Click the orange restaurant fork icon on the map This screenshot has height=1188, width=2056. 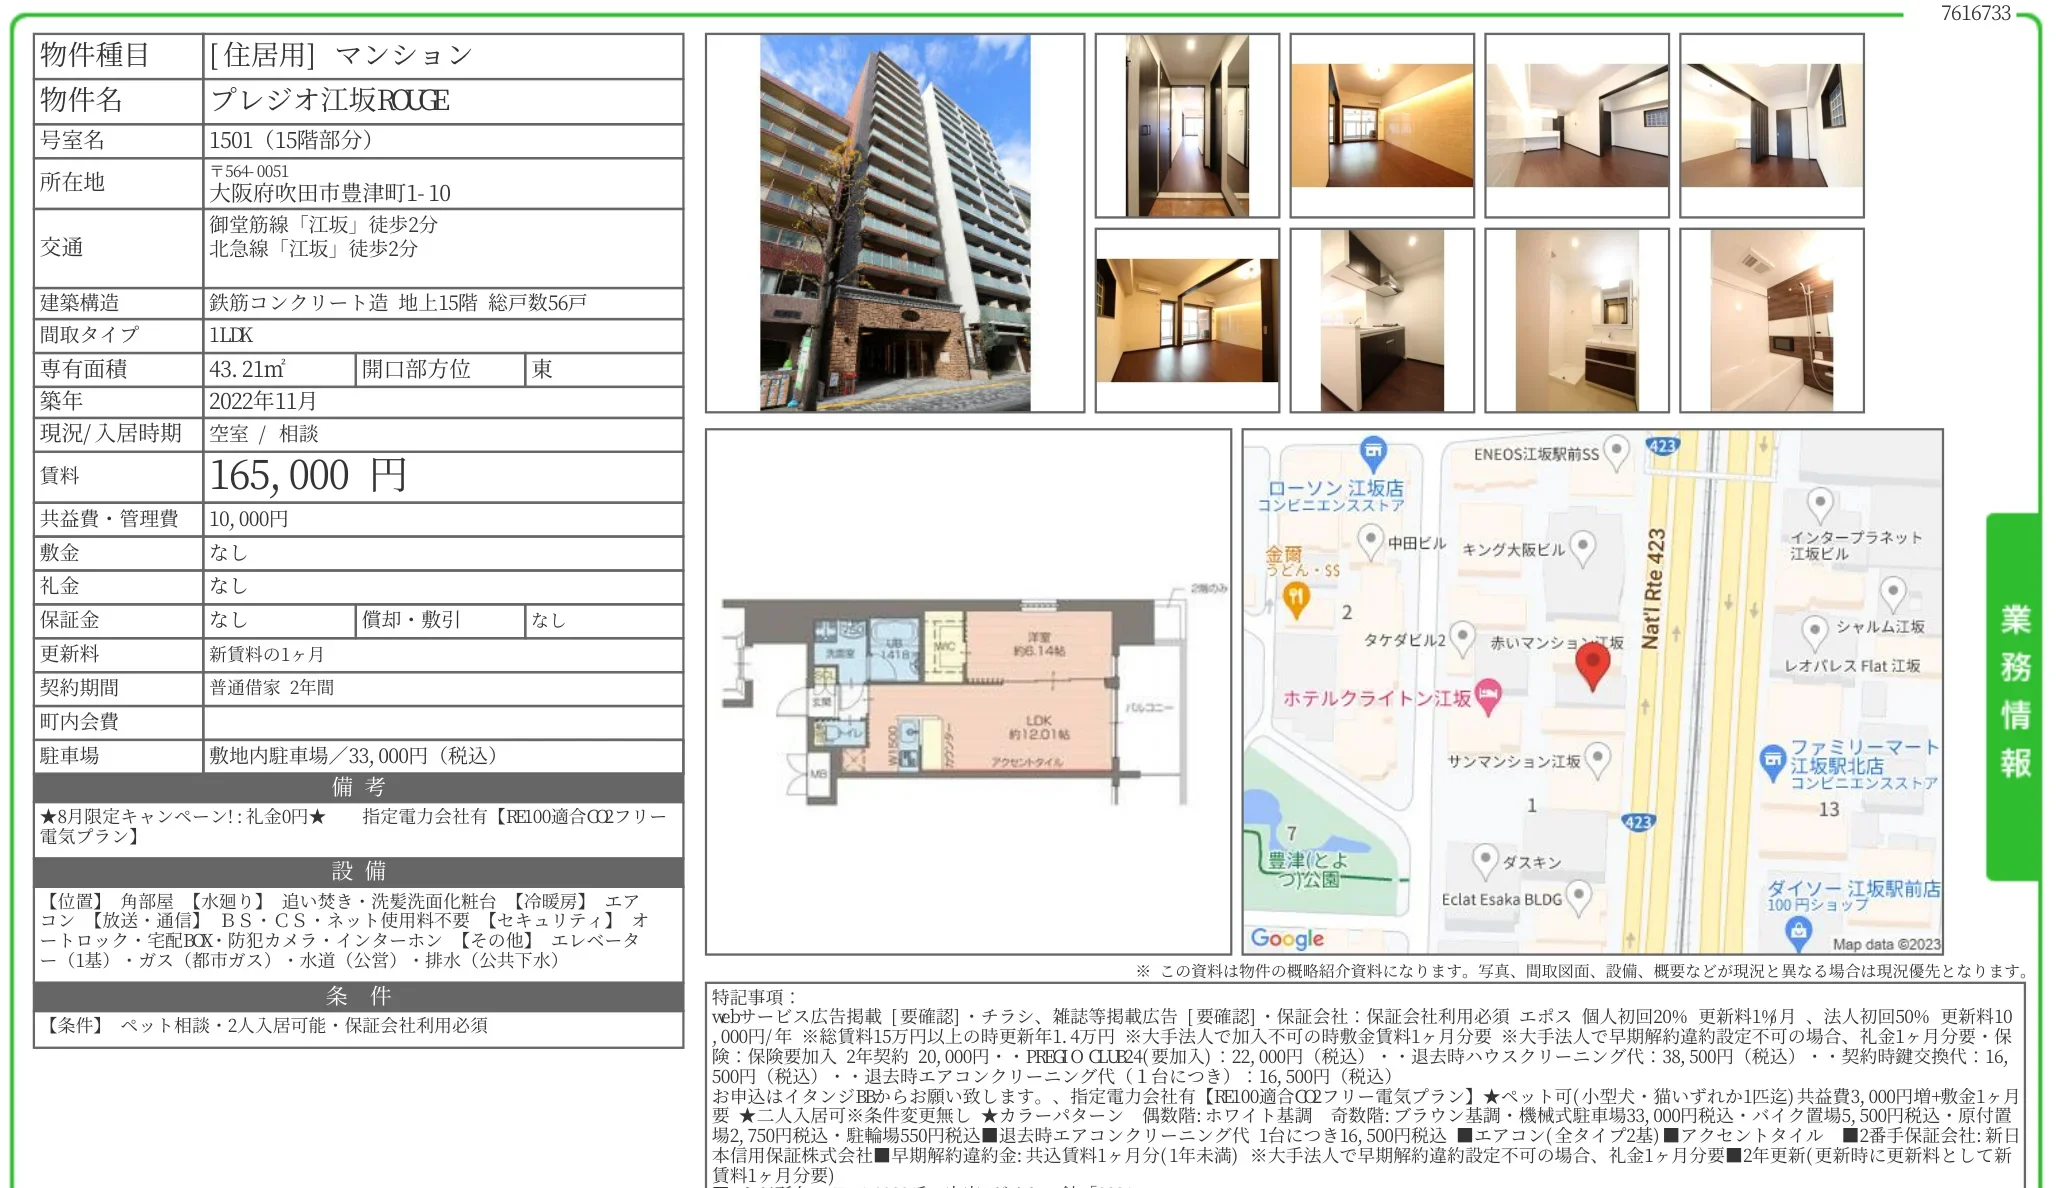1296,600
